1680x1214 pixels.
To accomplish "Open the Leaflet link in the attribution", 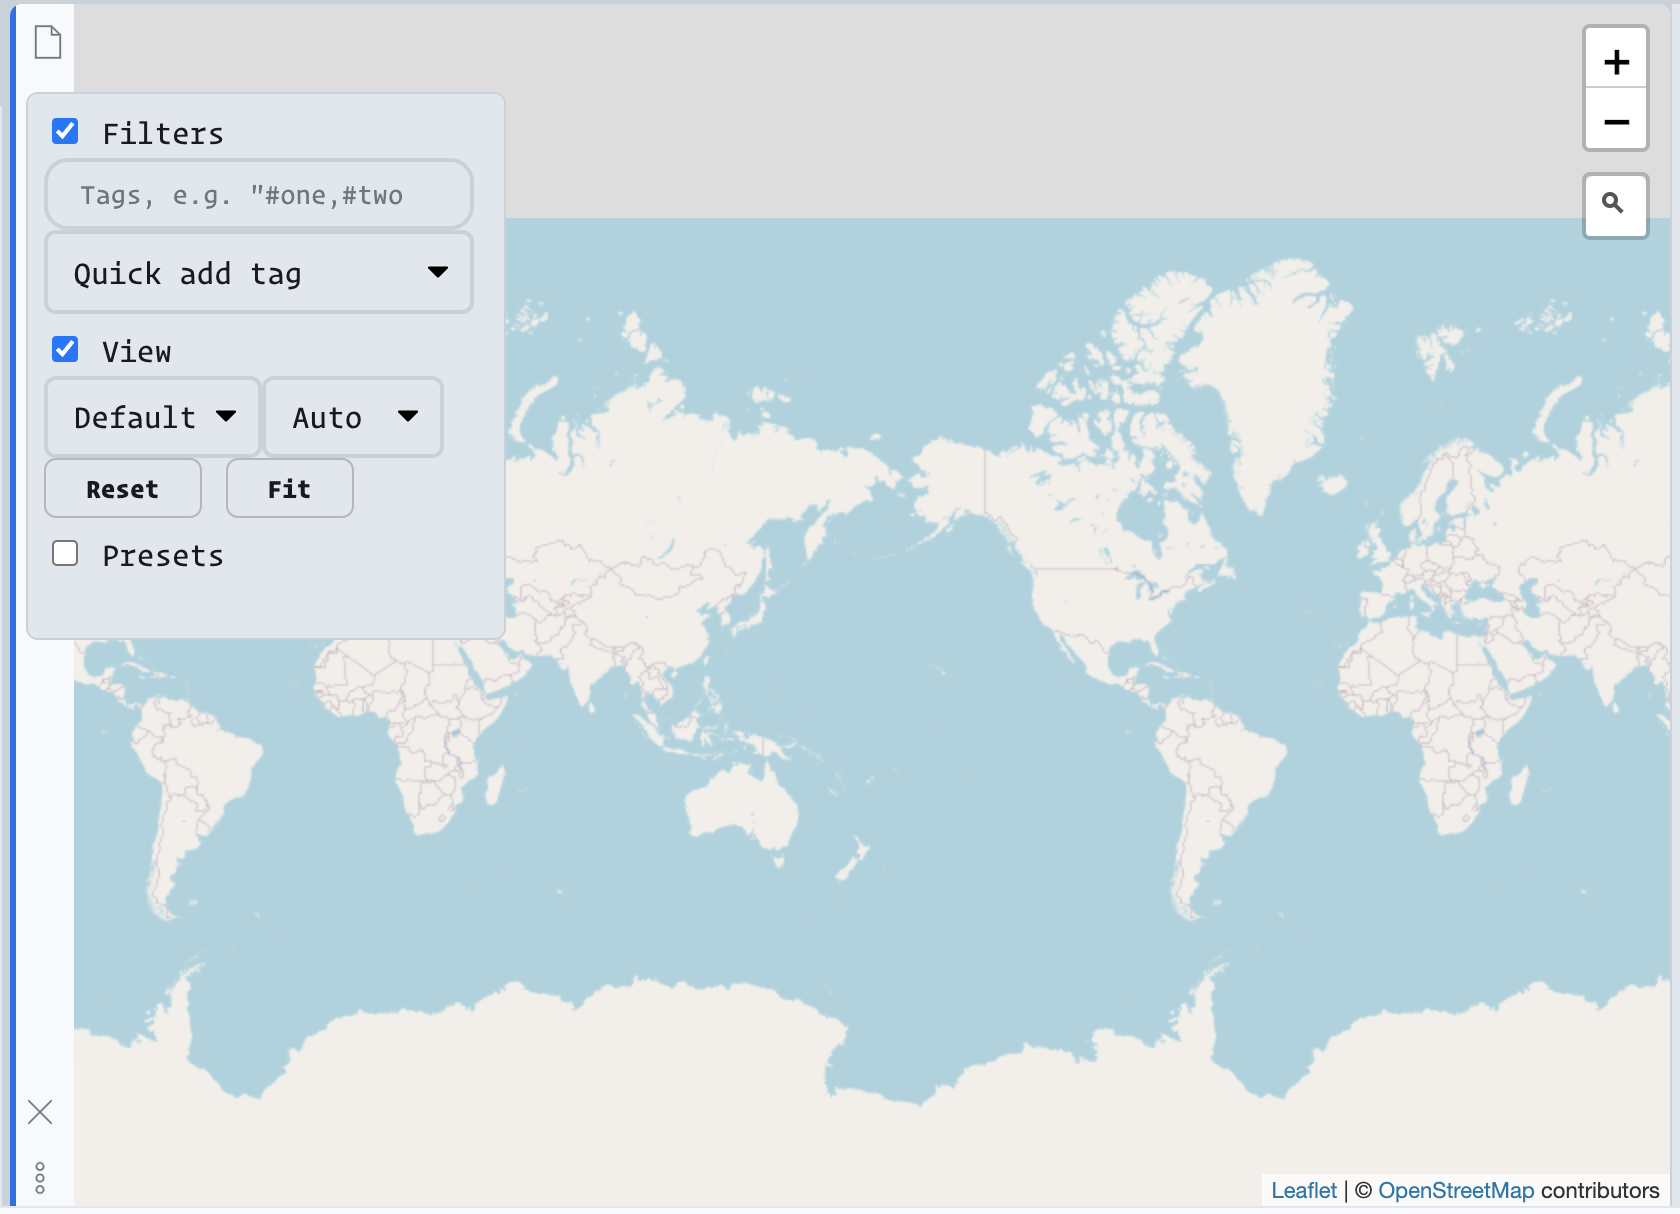I will point(1303,1190).
